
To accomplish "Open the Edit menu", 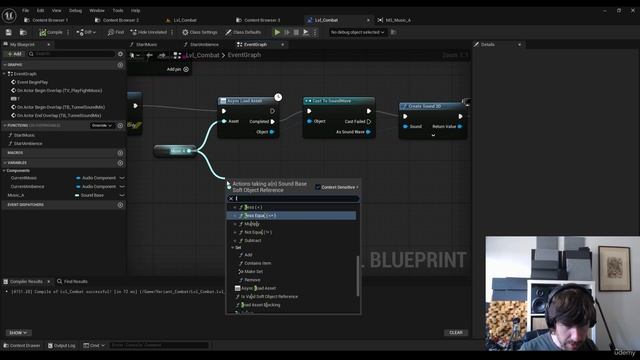I will 40,10.
